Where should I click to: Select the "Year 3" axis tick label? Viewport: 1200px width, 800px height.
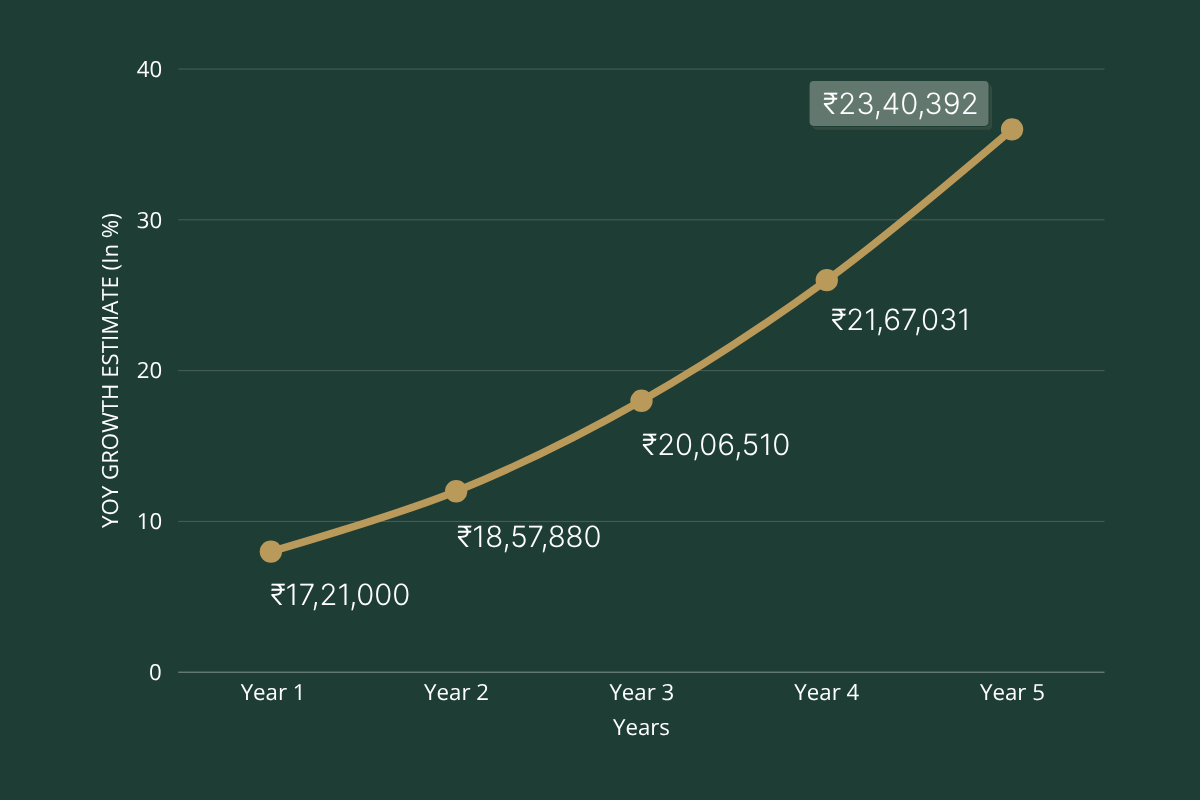[x=641, y=692]
